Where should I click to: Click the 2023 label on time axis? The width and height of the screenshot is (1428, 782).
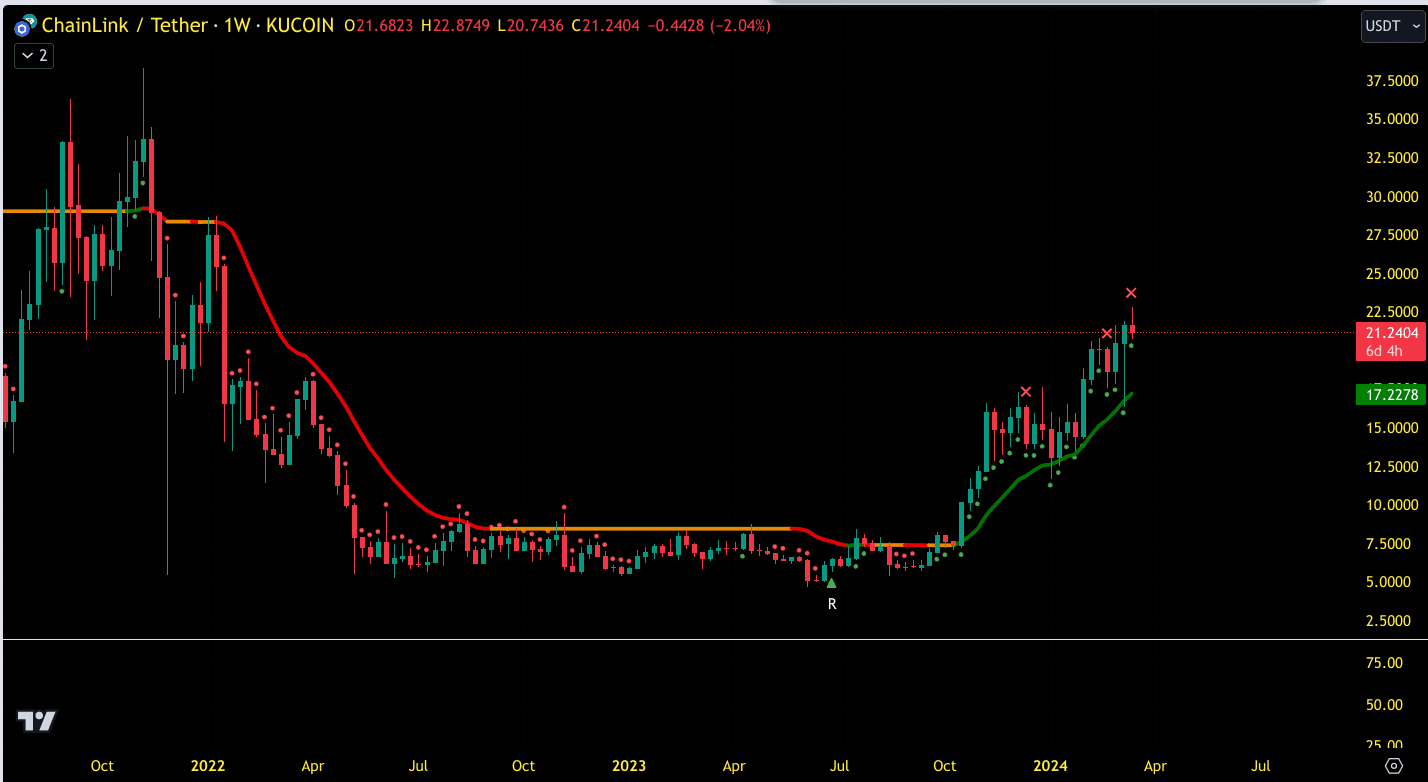(629, 766)
